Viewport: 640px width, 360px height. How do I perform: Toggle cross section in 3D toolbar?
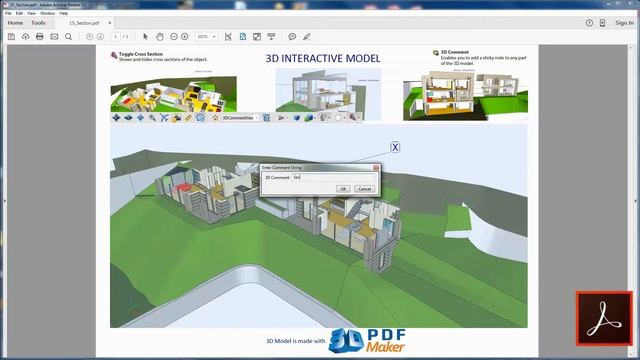pyautogui.click(x=353, y=118)
